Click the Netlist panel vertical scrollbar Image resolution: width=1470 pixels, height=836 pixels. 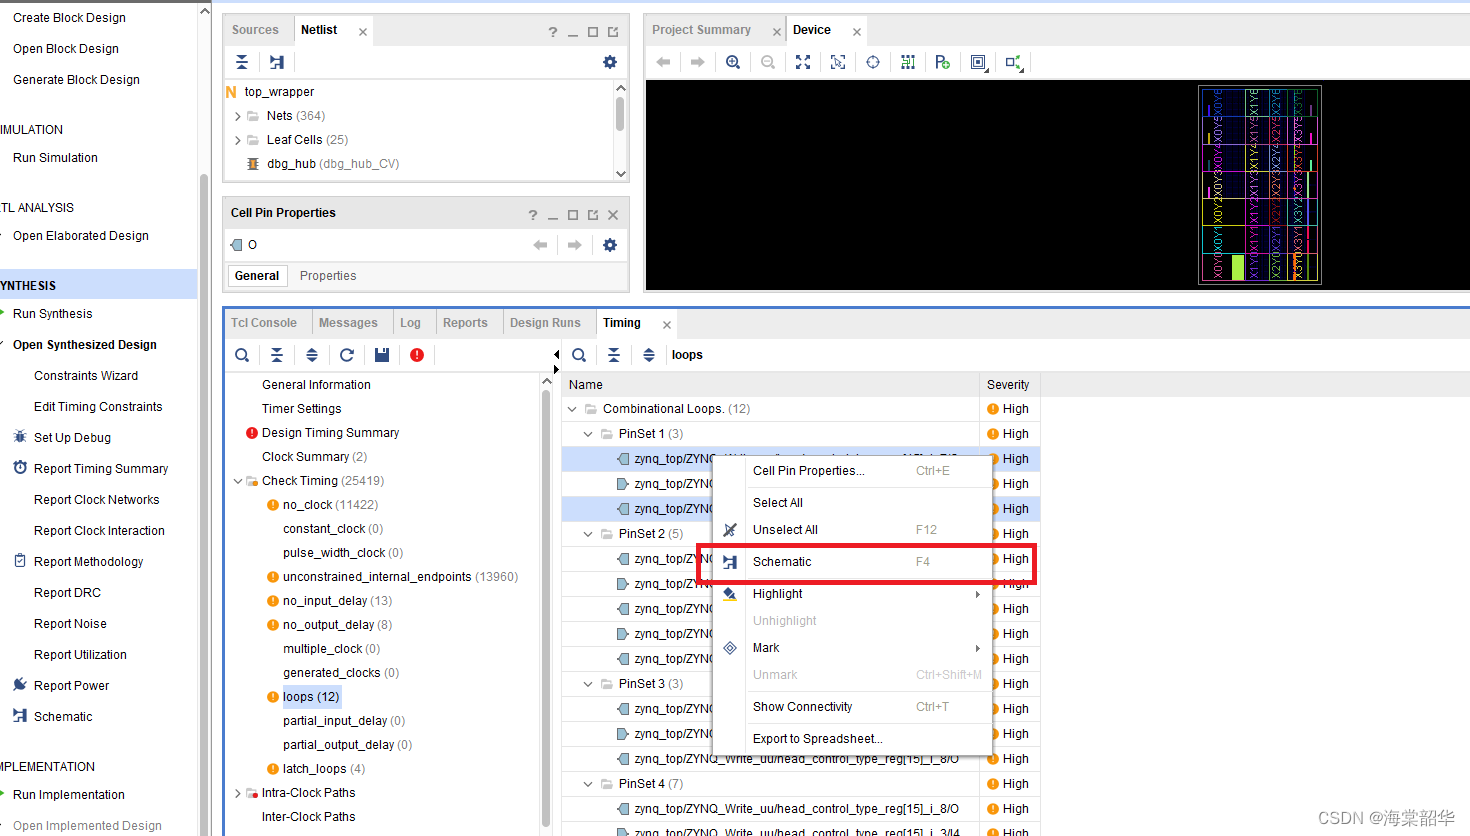620,115
